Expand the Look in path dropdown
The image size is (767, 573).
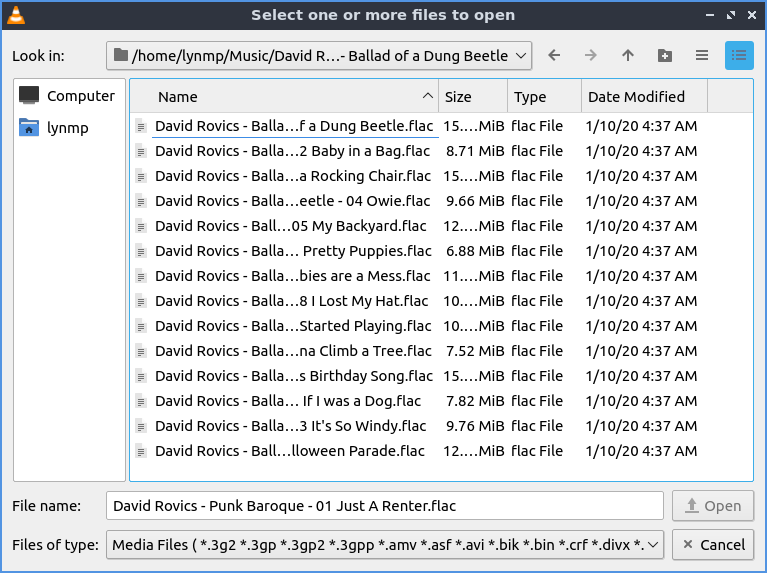pyautogui.click(x=520, y=56)
